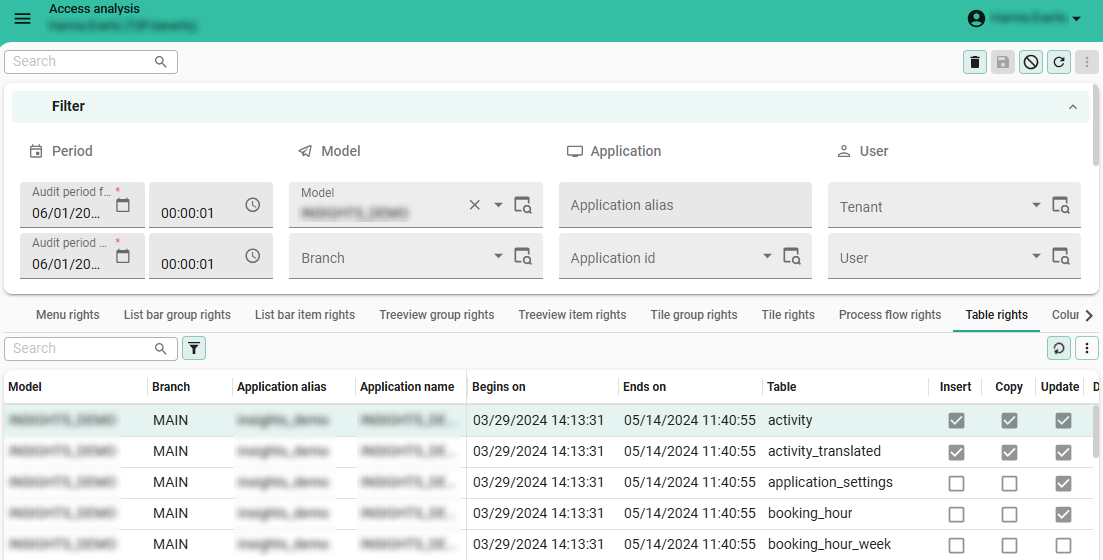Clear the Model field with the X icon
The width and height of the screenshot is (1103, 560).
click(475, 205)
